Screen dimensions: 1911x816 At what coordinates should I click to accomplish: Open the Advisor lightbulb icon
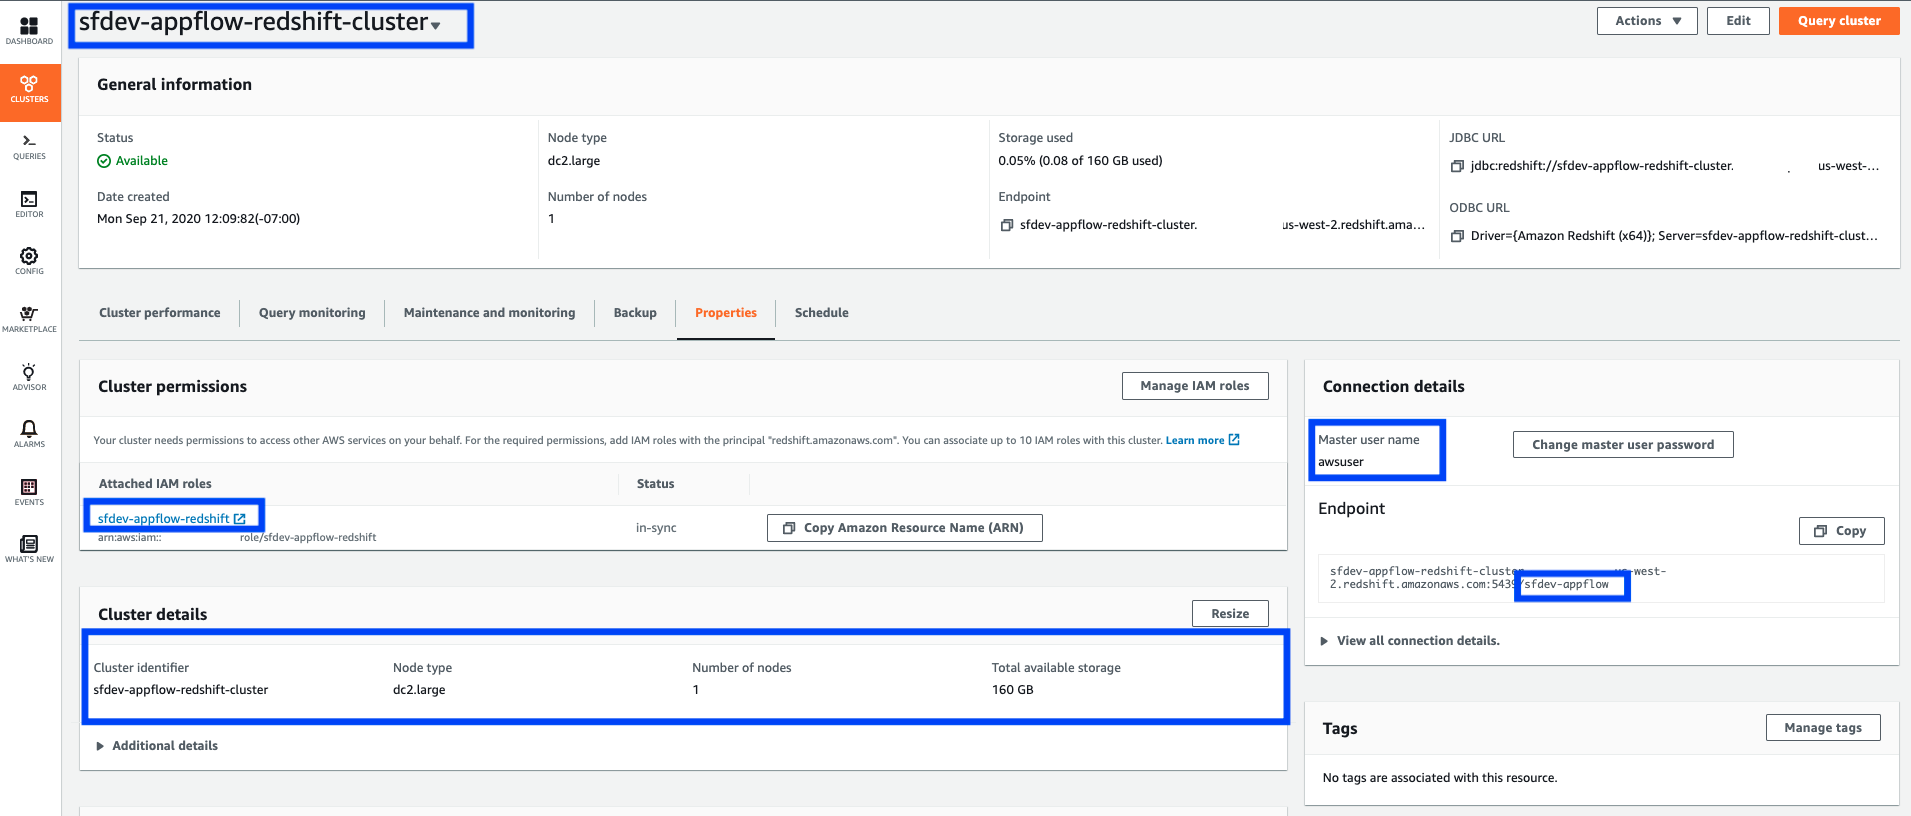click(x=29, y=377)
